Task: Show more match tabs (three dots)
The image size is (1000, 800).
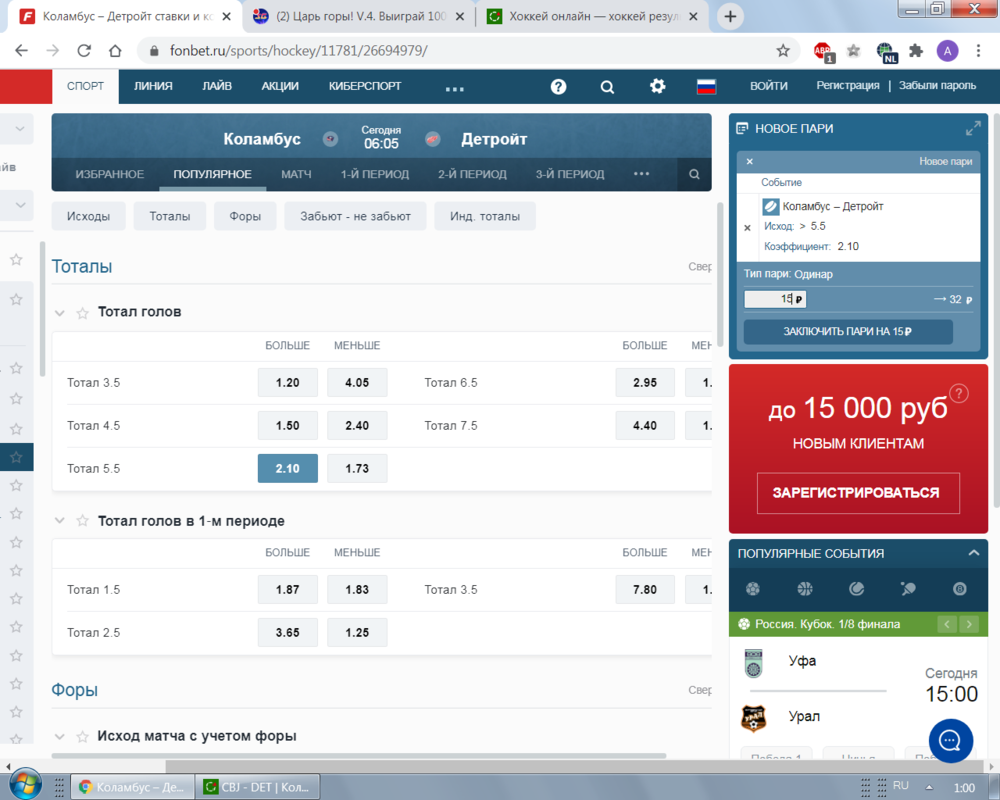Action: (x=641, y=174)
